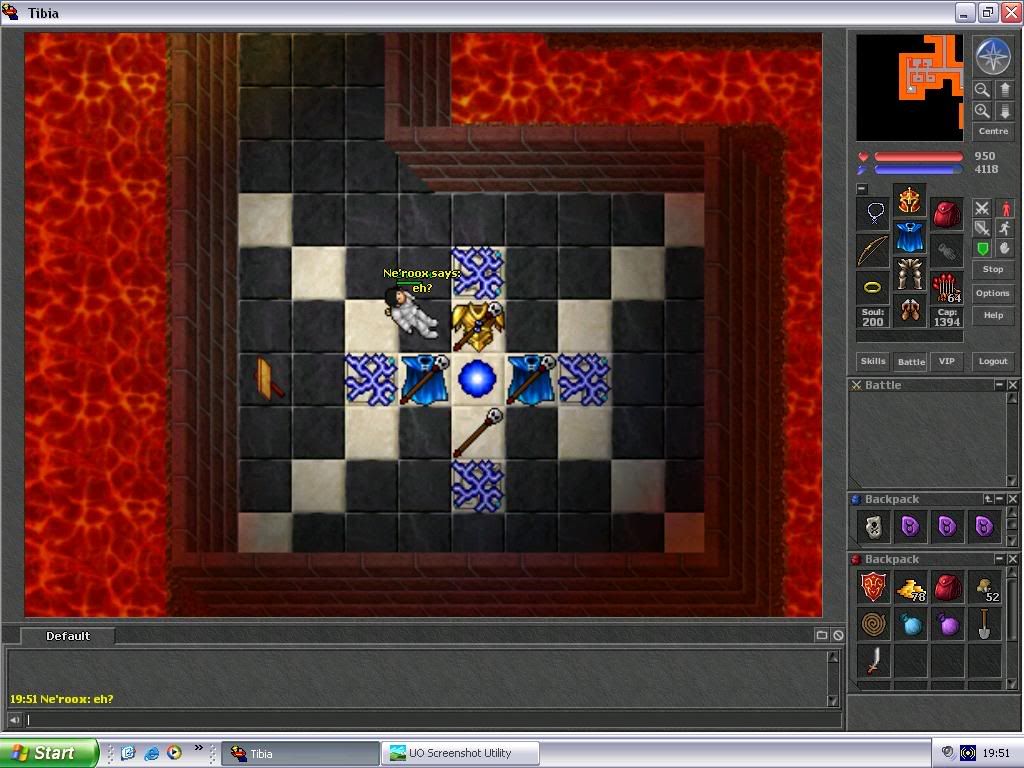Expand taskbar quick launch chevron
Screen dimensions: 1024x768
pyautogui.click(x=199, y=748)
